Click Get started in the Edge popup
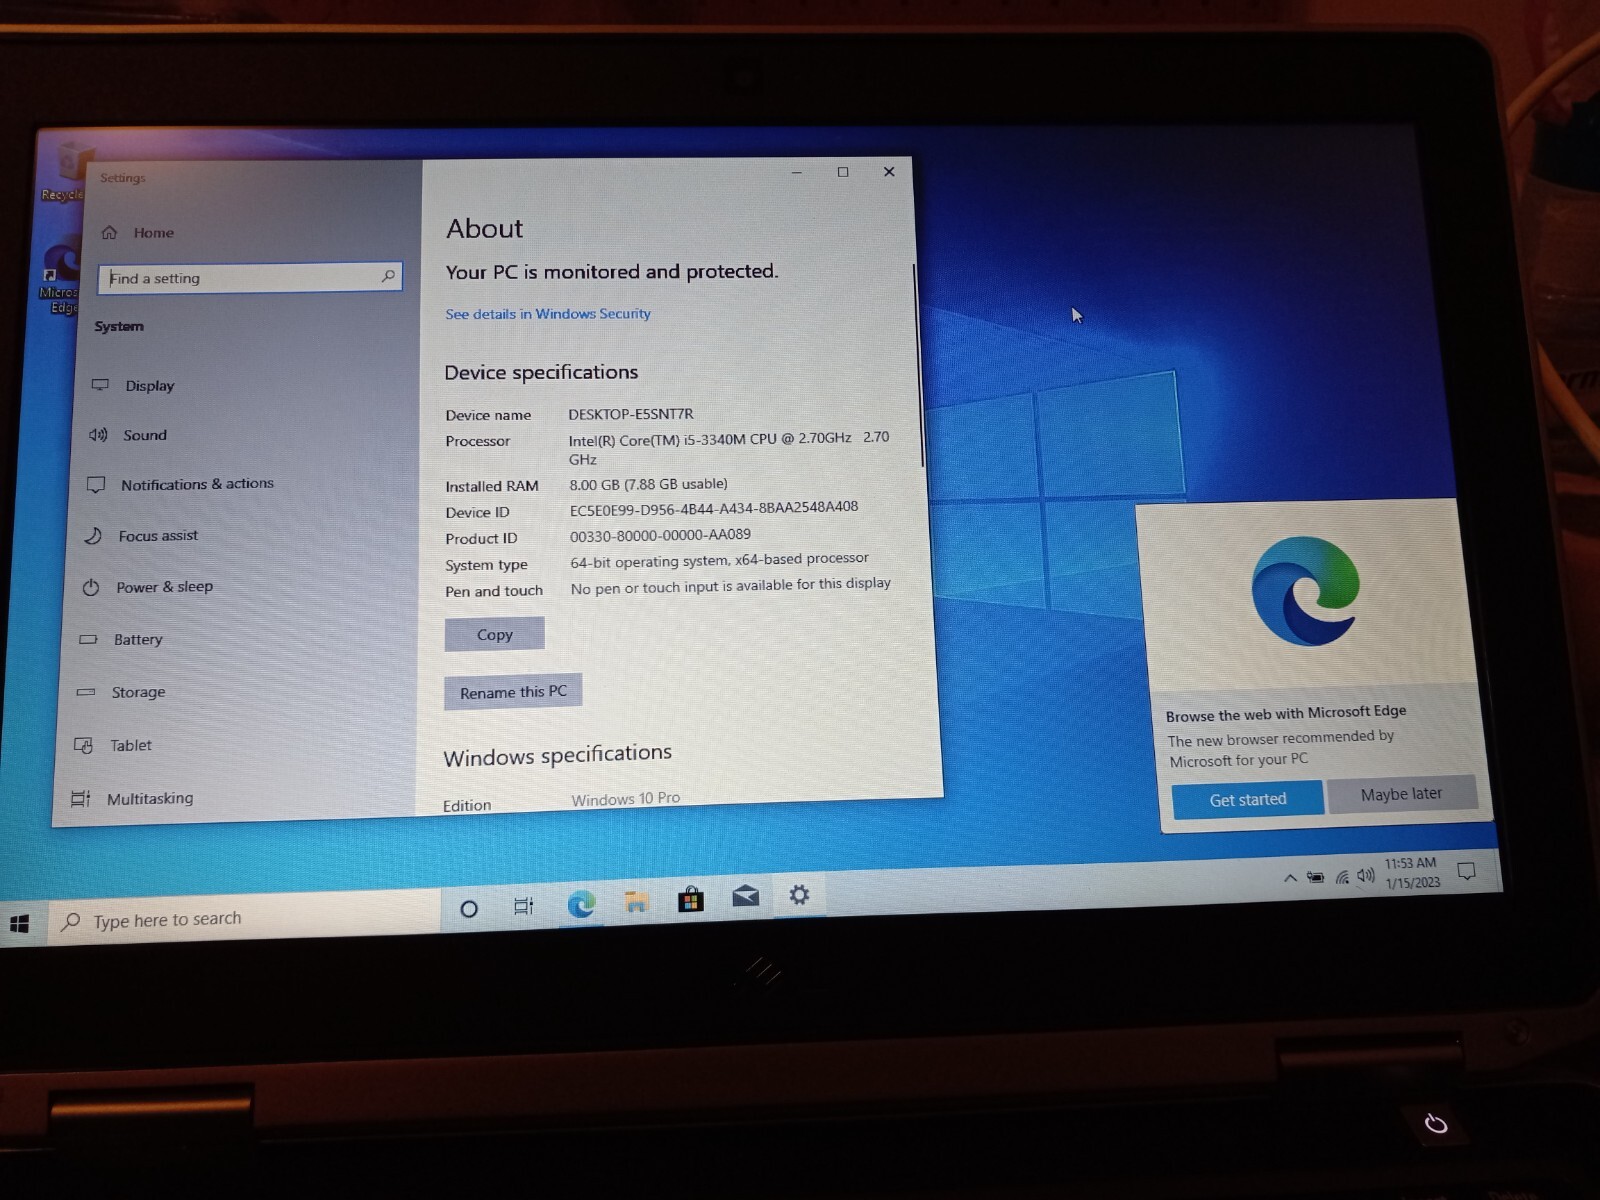This screenshot has height=1200, width=1600. pyautogui.click(x=1247, y=799)
